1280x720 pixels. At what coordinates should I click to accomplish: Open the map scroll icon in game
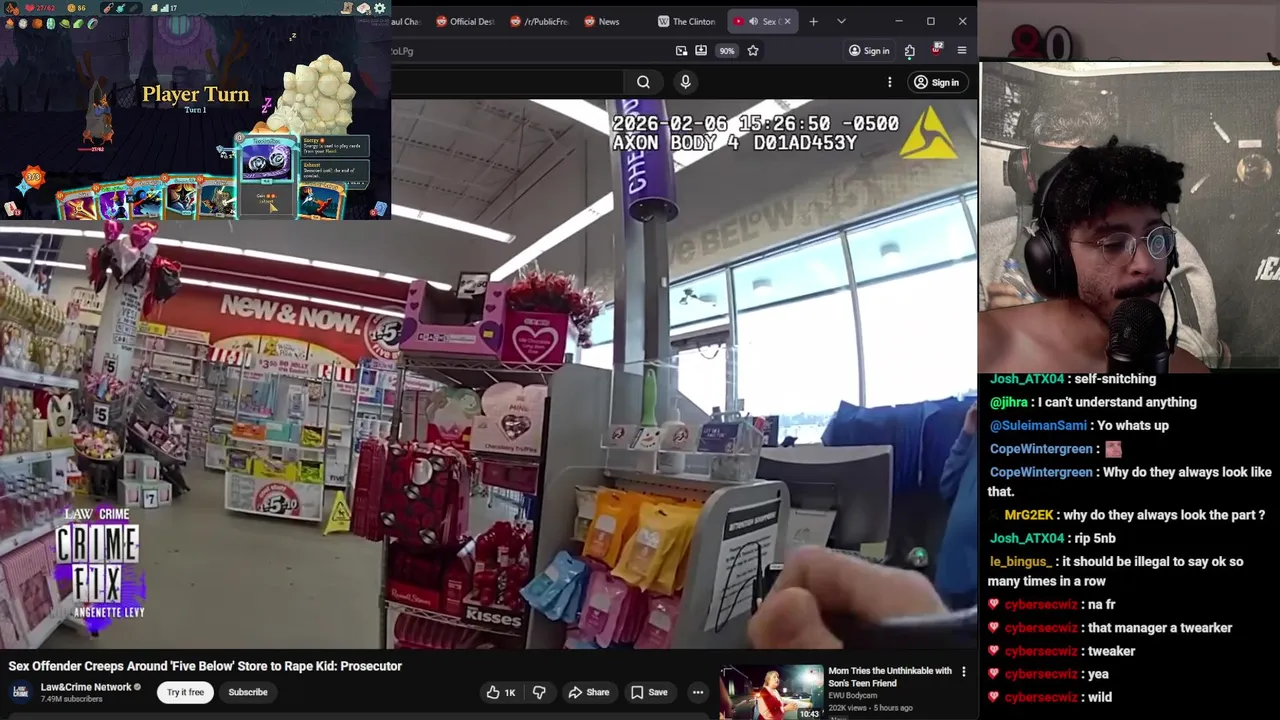pyautogui.click(x=347, y=8)
